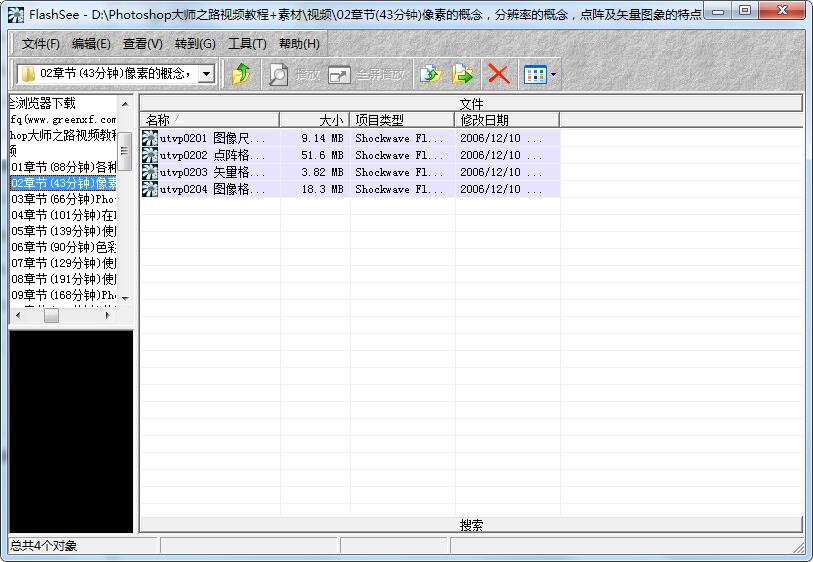Click the view mode grid icon
Screen dimensions: 813x562
coord(535,75)
